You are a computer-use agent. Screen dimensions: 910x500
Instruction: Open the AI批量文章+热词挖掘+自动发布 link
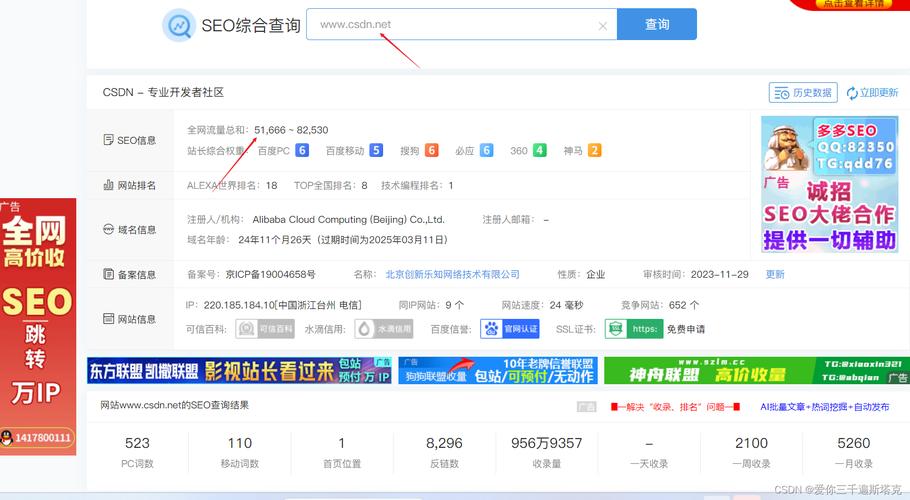(824, 407)
